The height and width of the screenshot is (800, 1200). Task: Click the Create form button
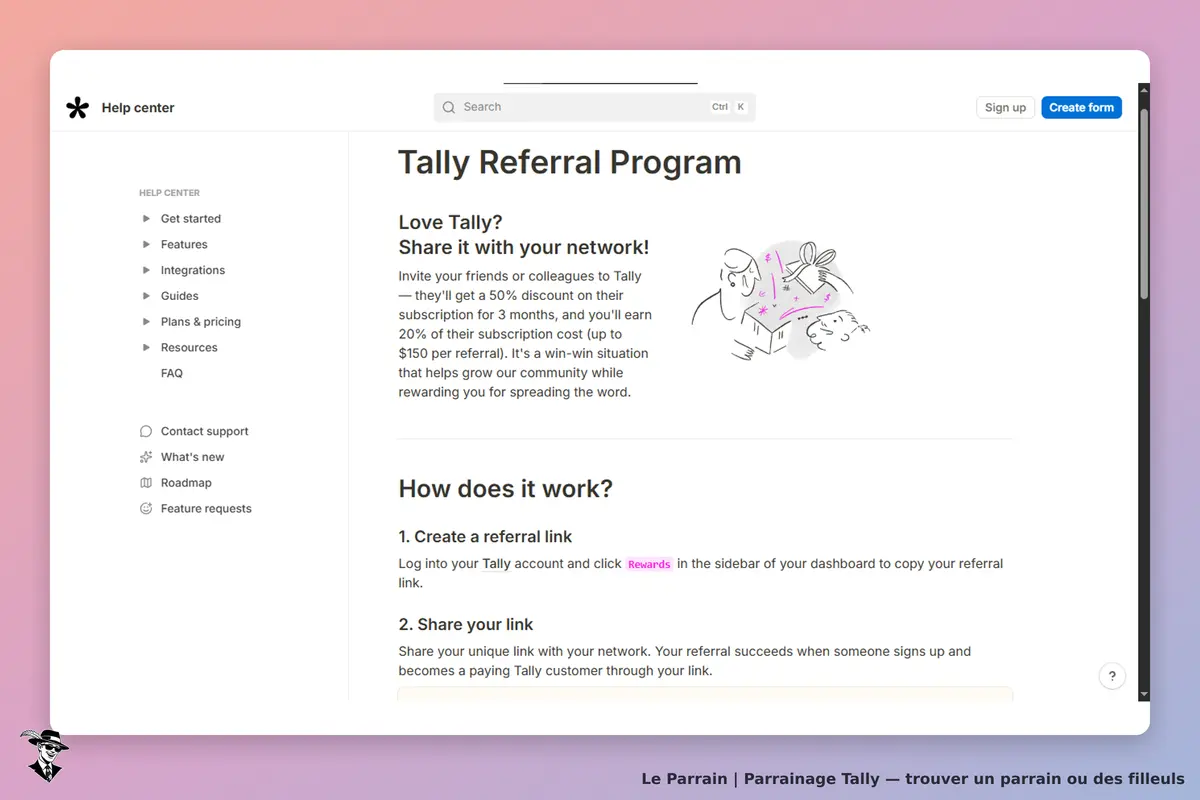coord(1081,108)
